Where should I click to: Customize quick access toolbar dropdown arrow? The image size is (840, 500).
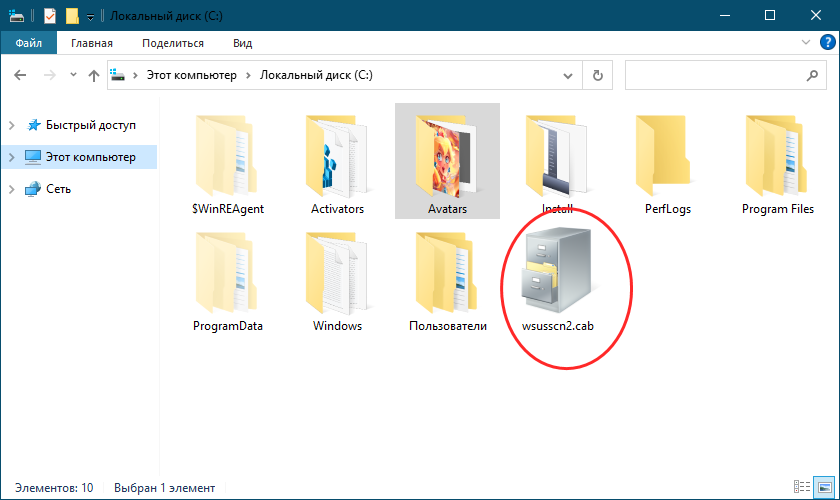[91, 17]
